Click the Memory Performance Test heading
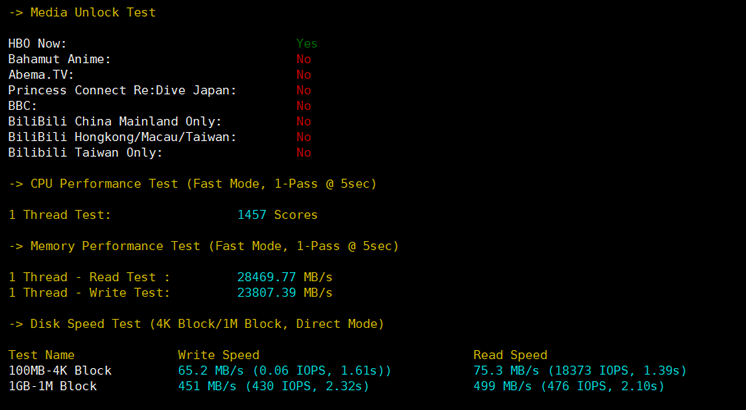Screen dimensions: 746x410 pos(203,246)
